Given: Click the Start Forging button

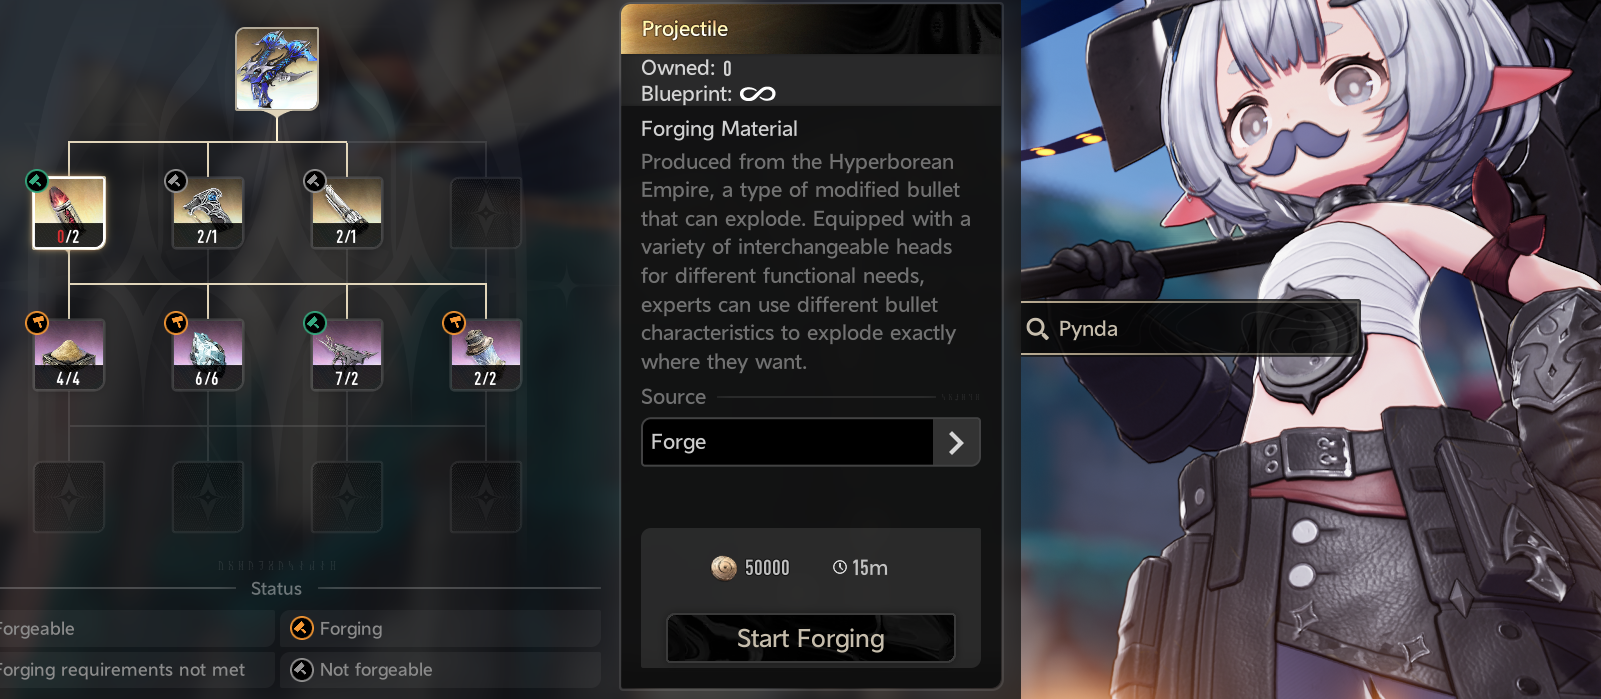Looking at the screenshot, I should 811,638.
